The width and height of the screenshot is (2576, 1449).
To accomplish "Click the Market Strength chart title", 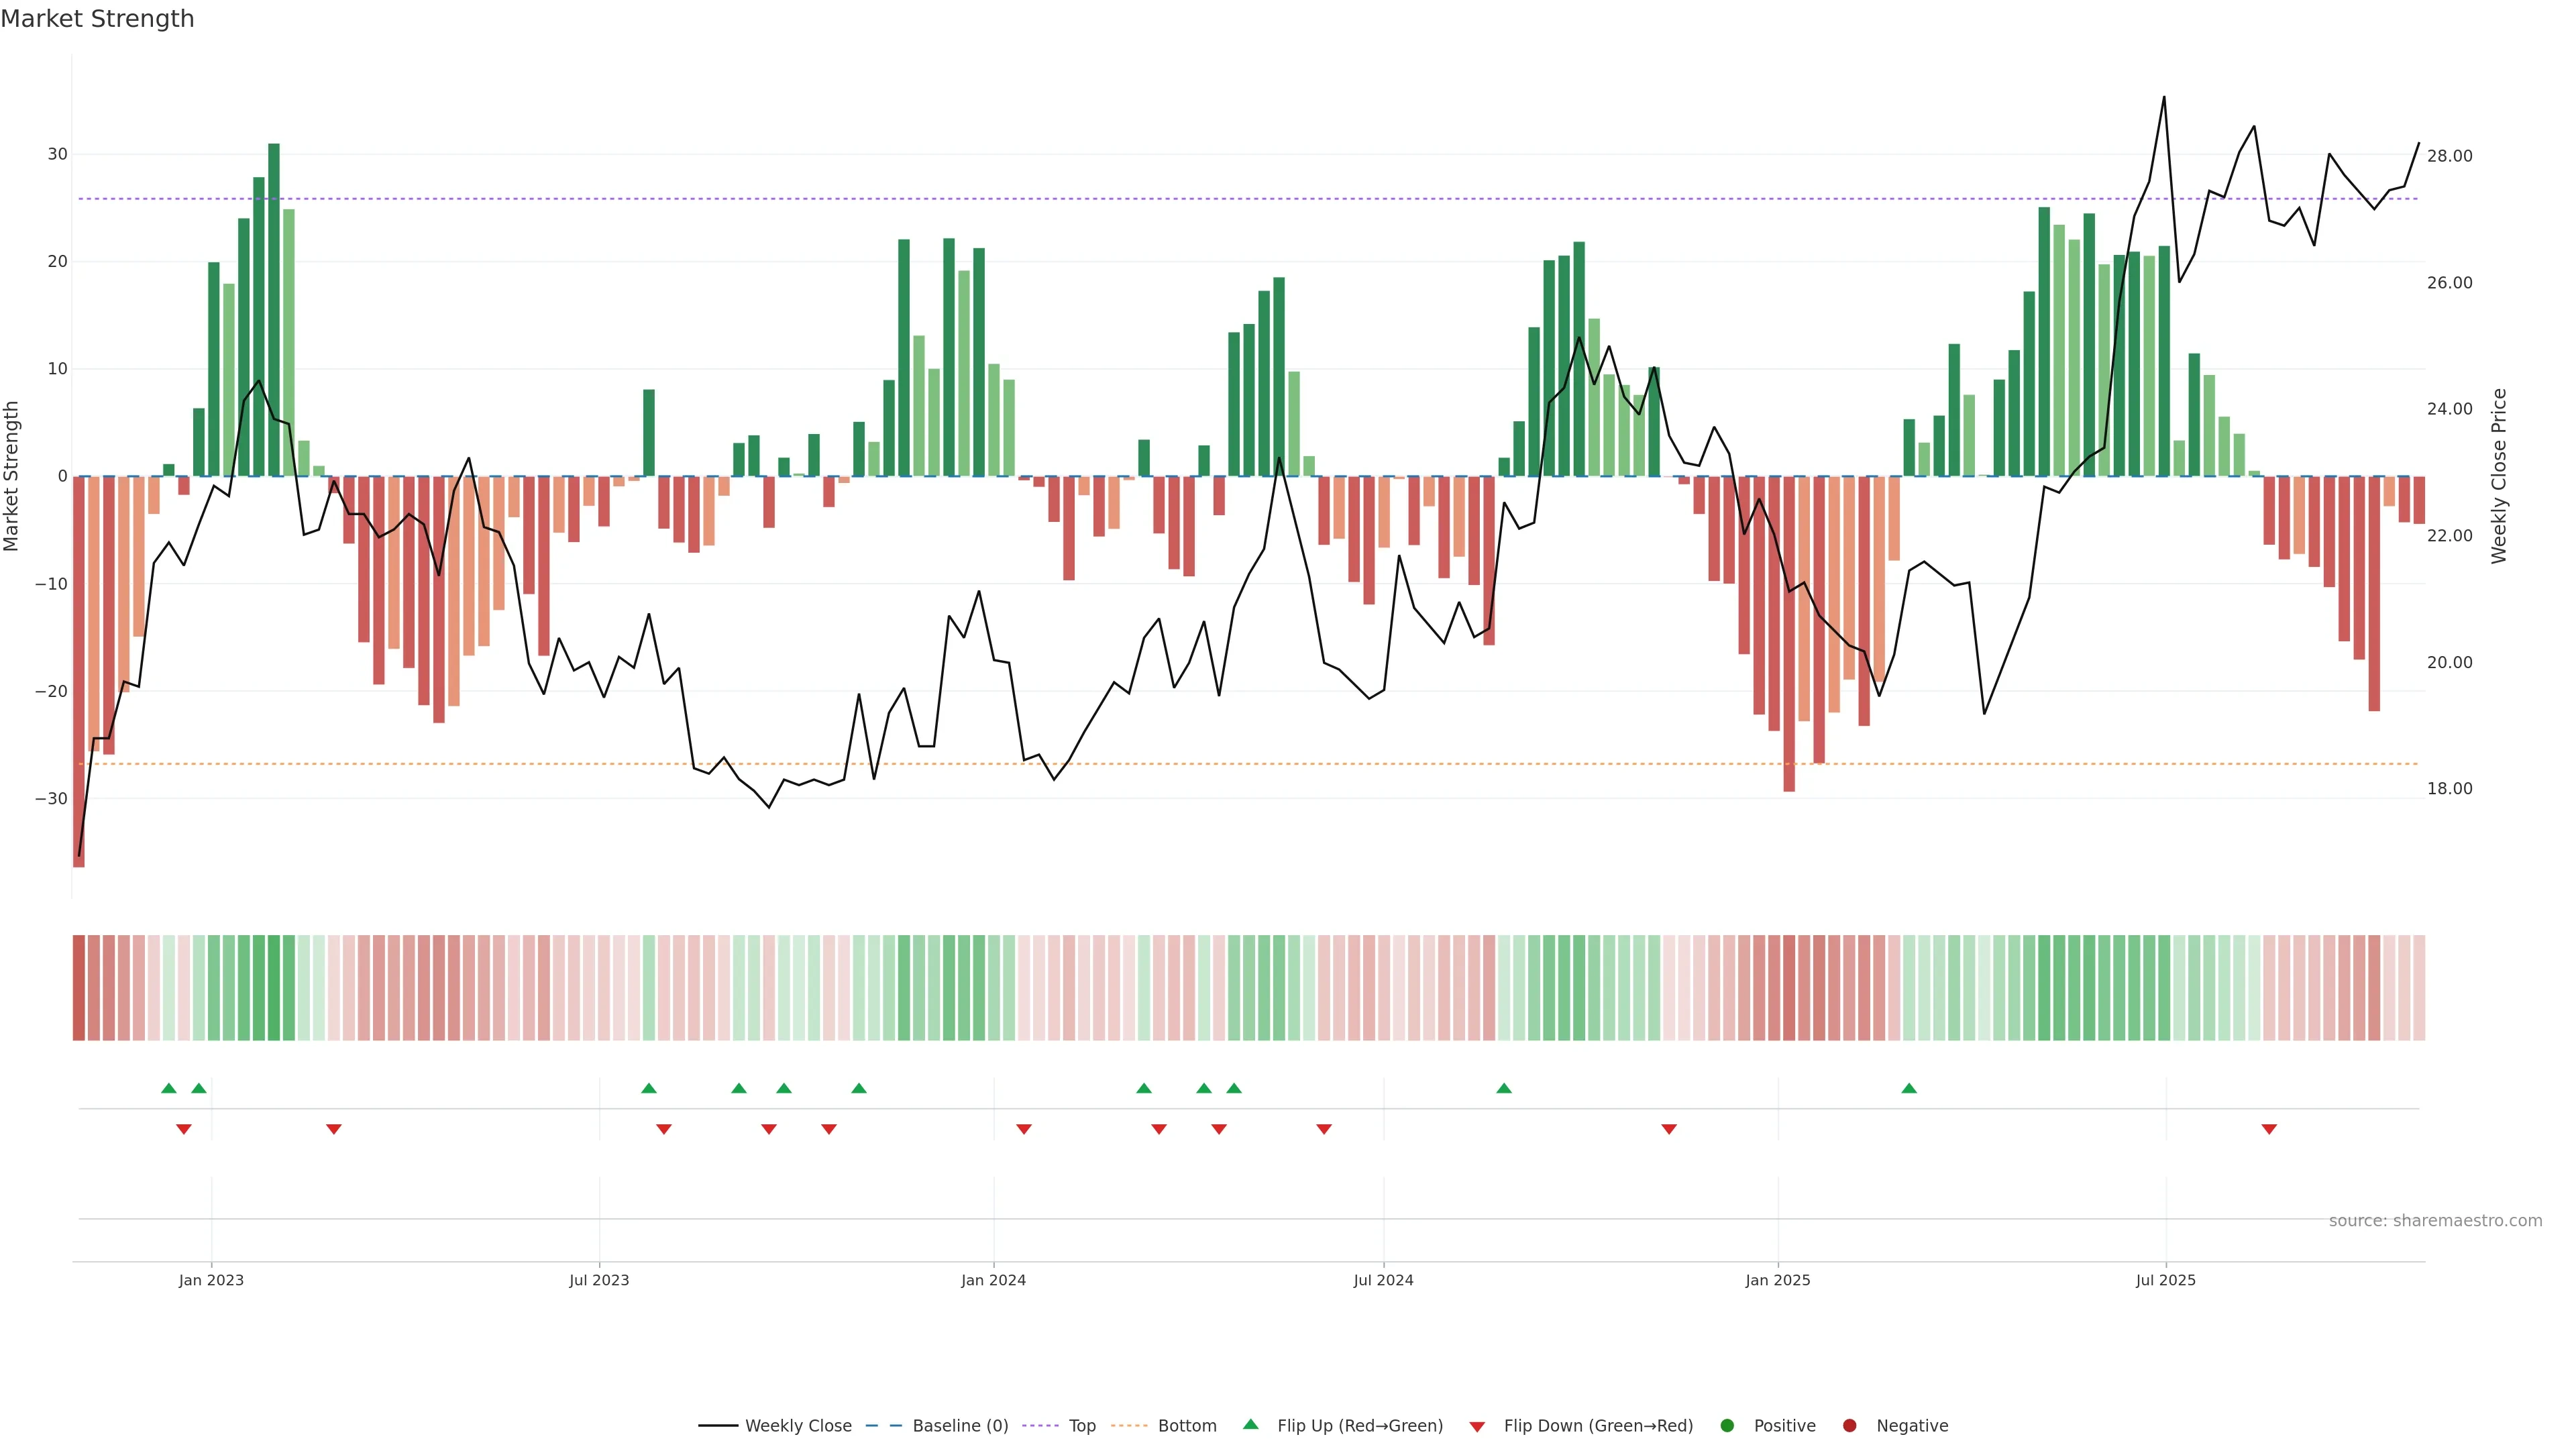I will [97, 19].
